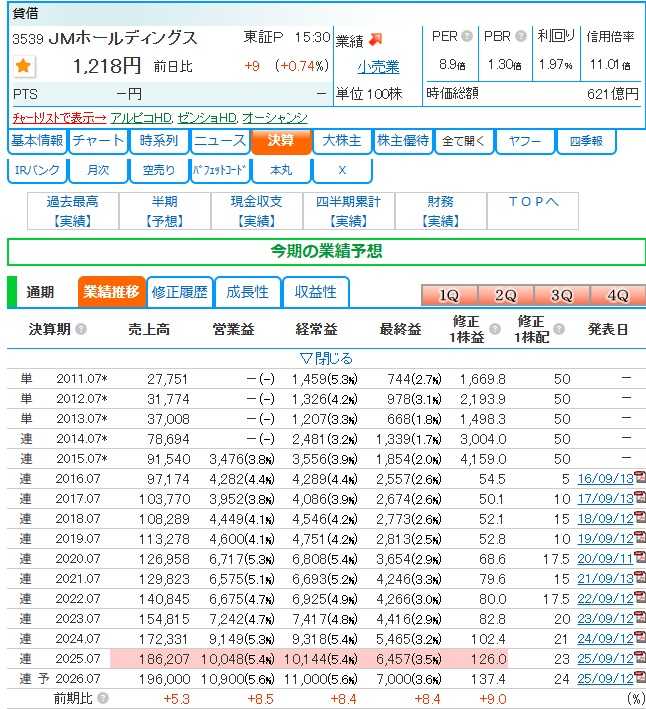The height and width of the screenshot is (709, 646).
Task: Open PDF icon for 17/09/13 announcement
Action: click(x=640, y=496)
